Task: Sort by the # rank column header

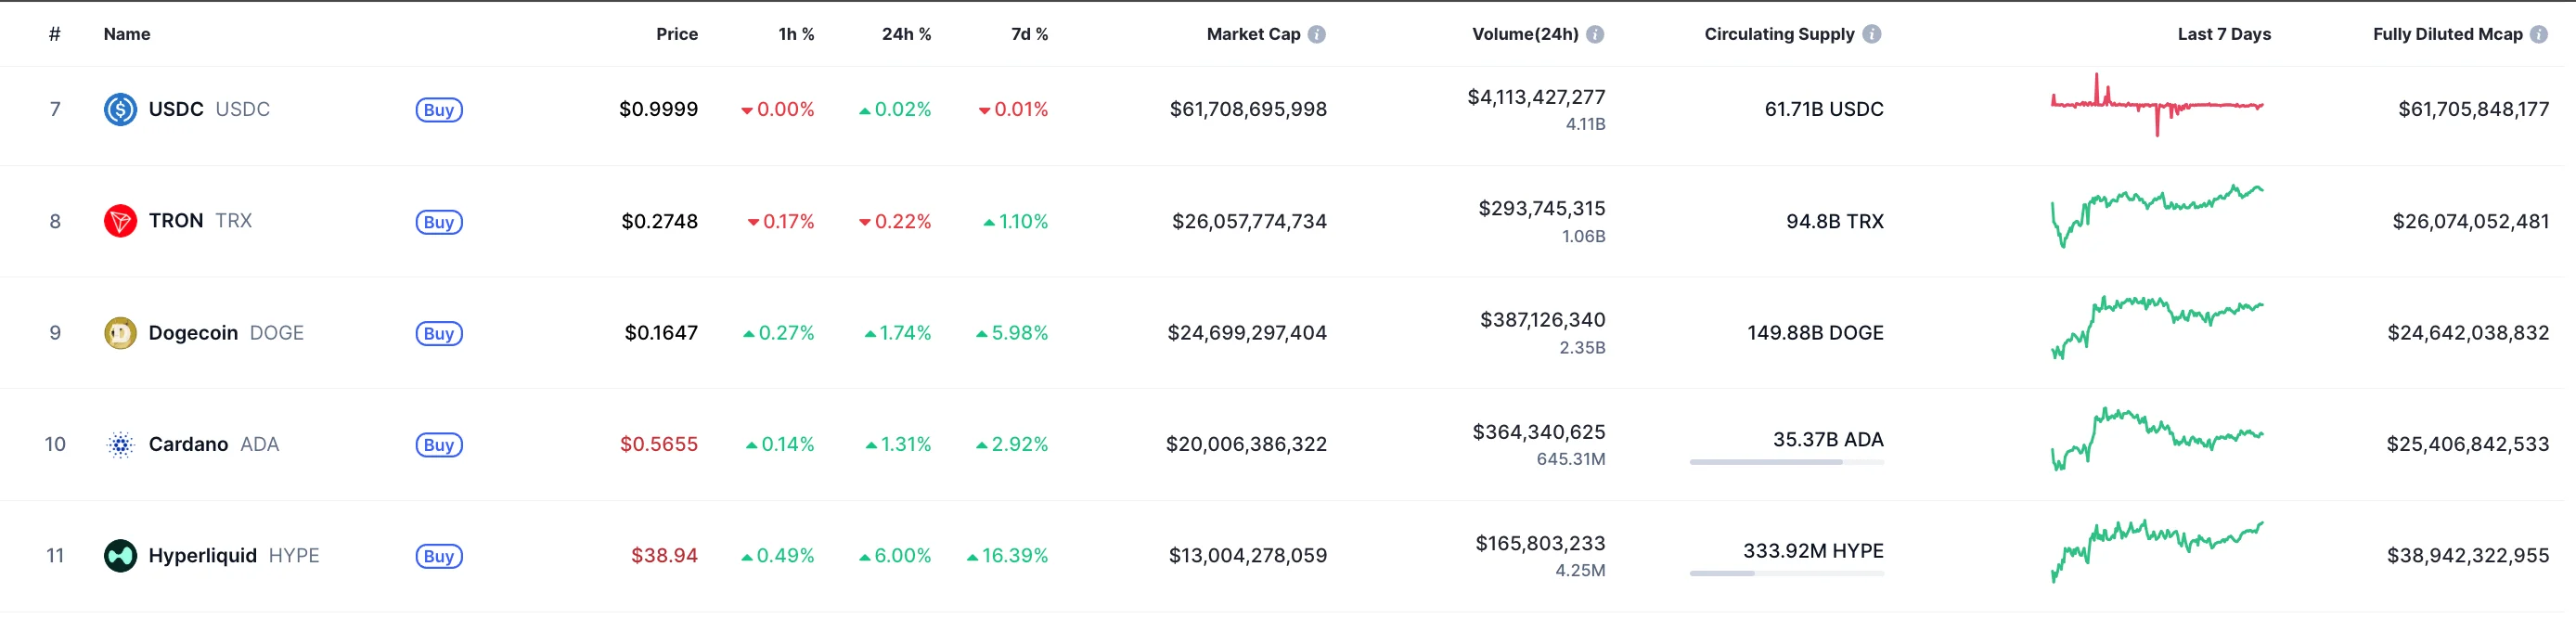Action: click(x=55, y=34)
